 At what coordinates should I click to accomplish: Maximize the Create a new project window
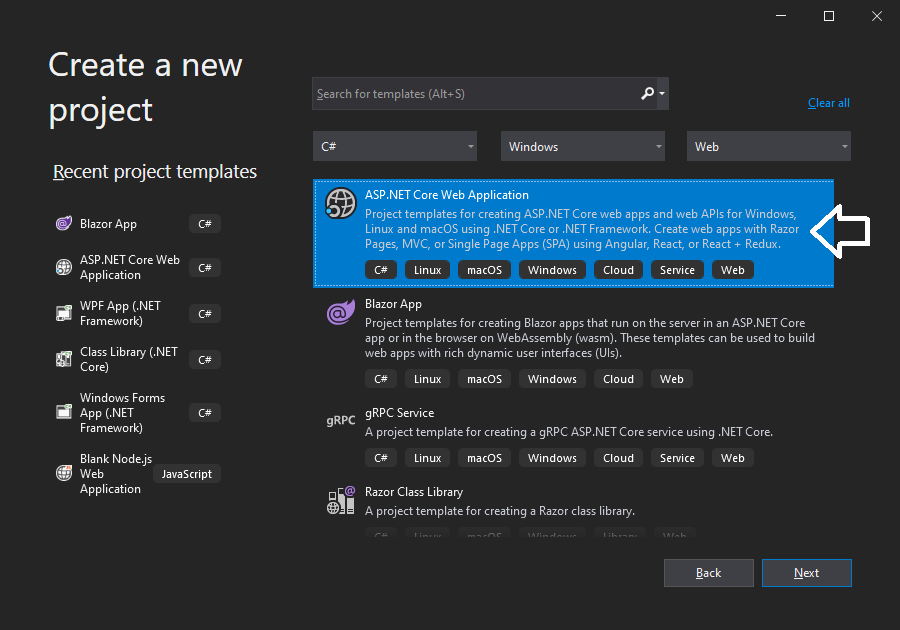829,16
